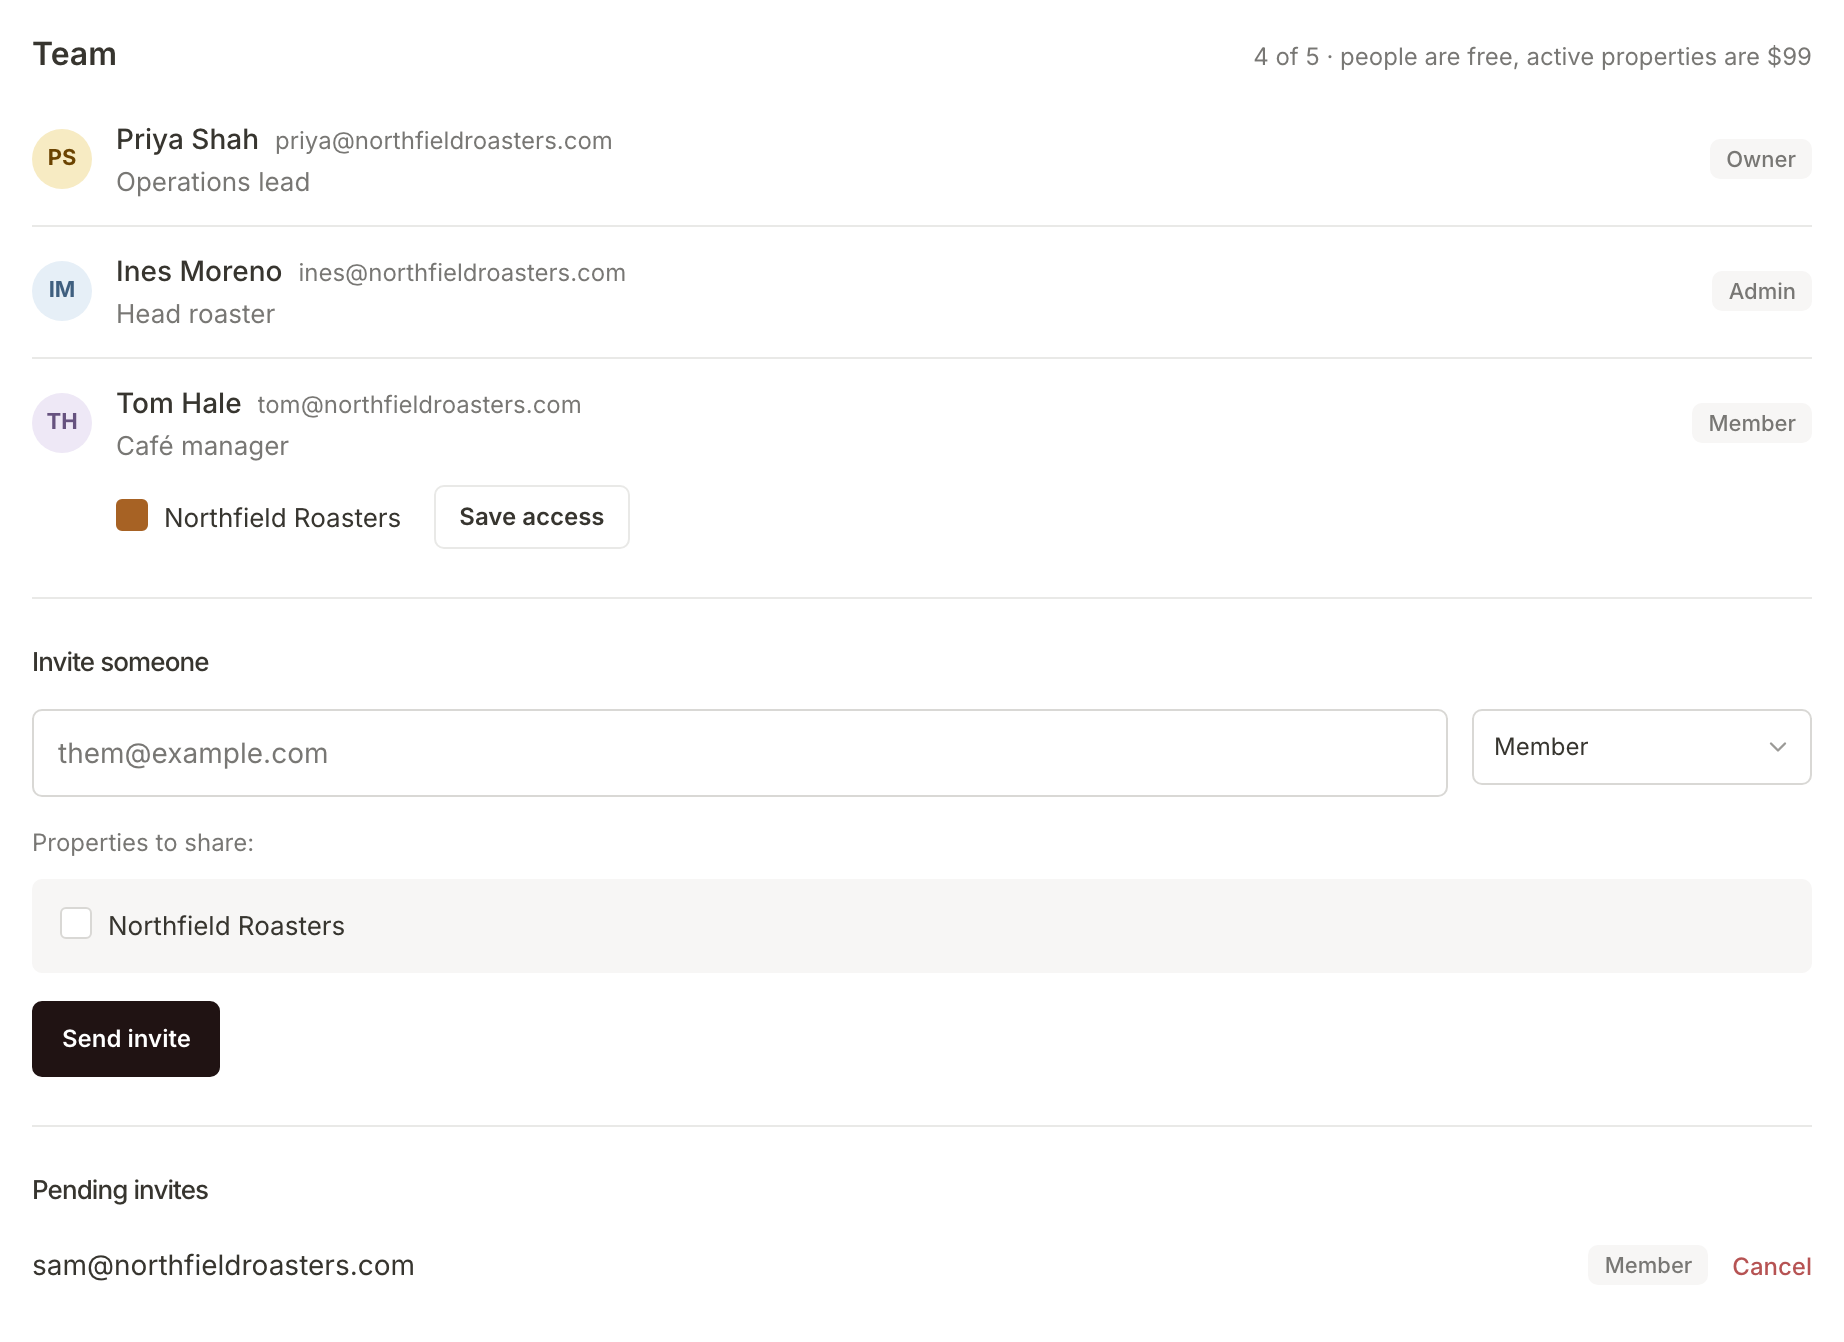
Task: Click the name Ines Moreno
Action: [x=199, y=271]
